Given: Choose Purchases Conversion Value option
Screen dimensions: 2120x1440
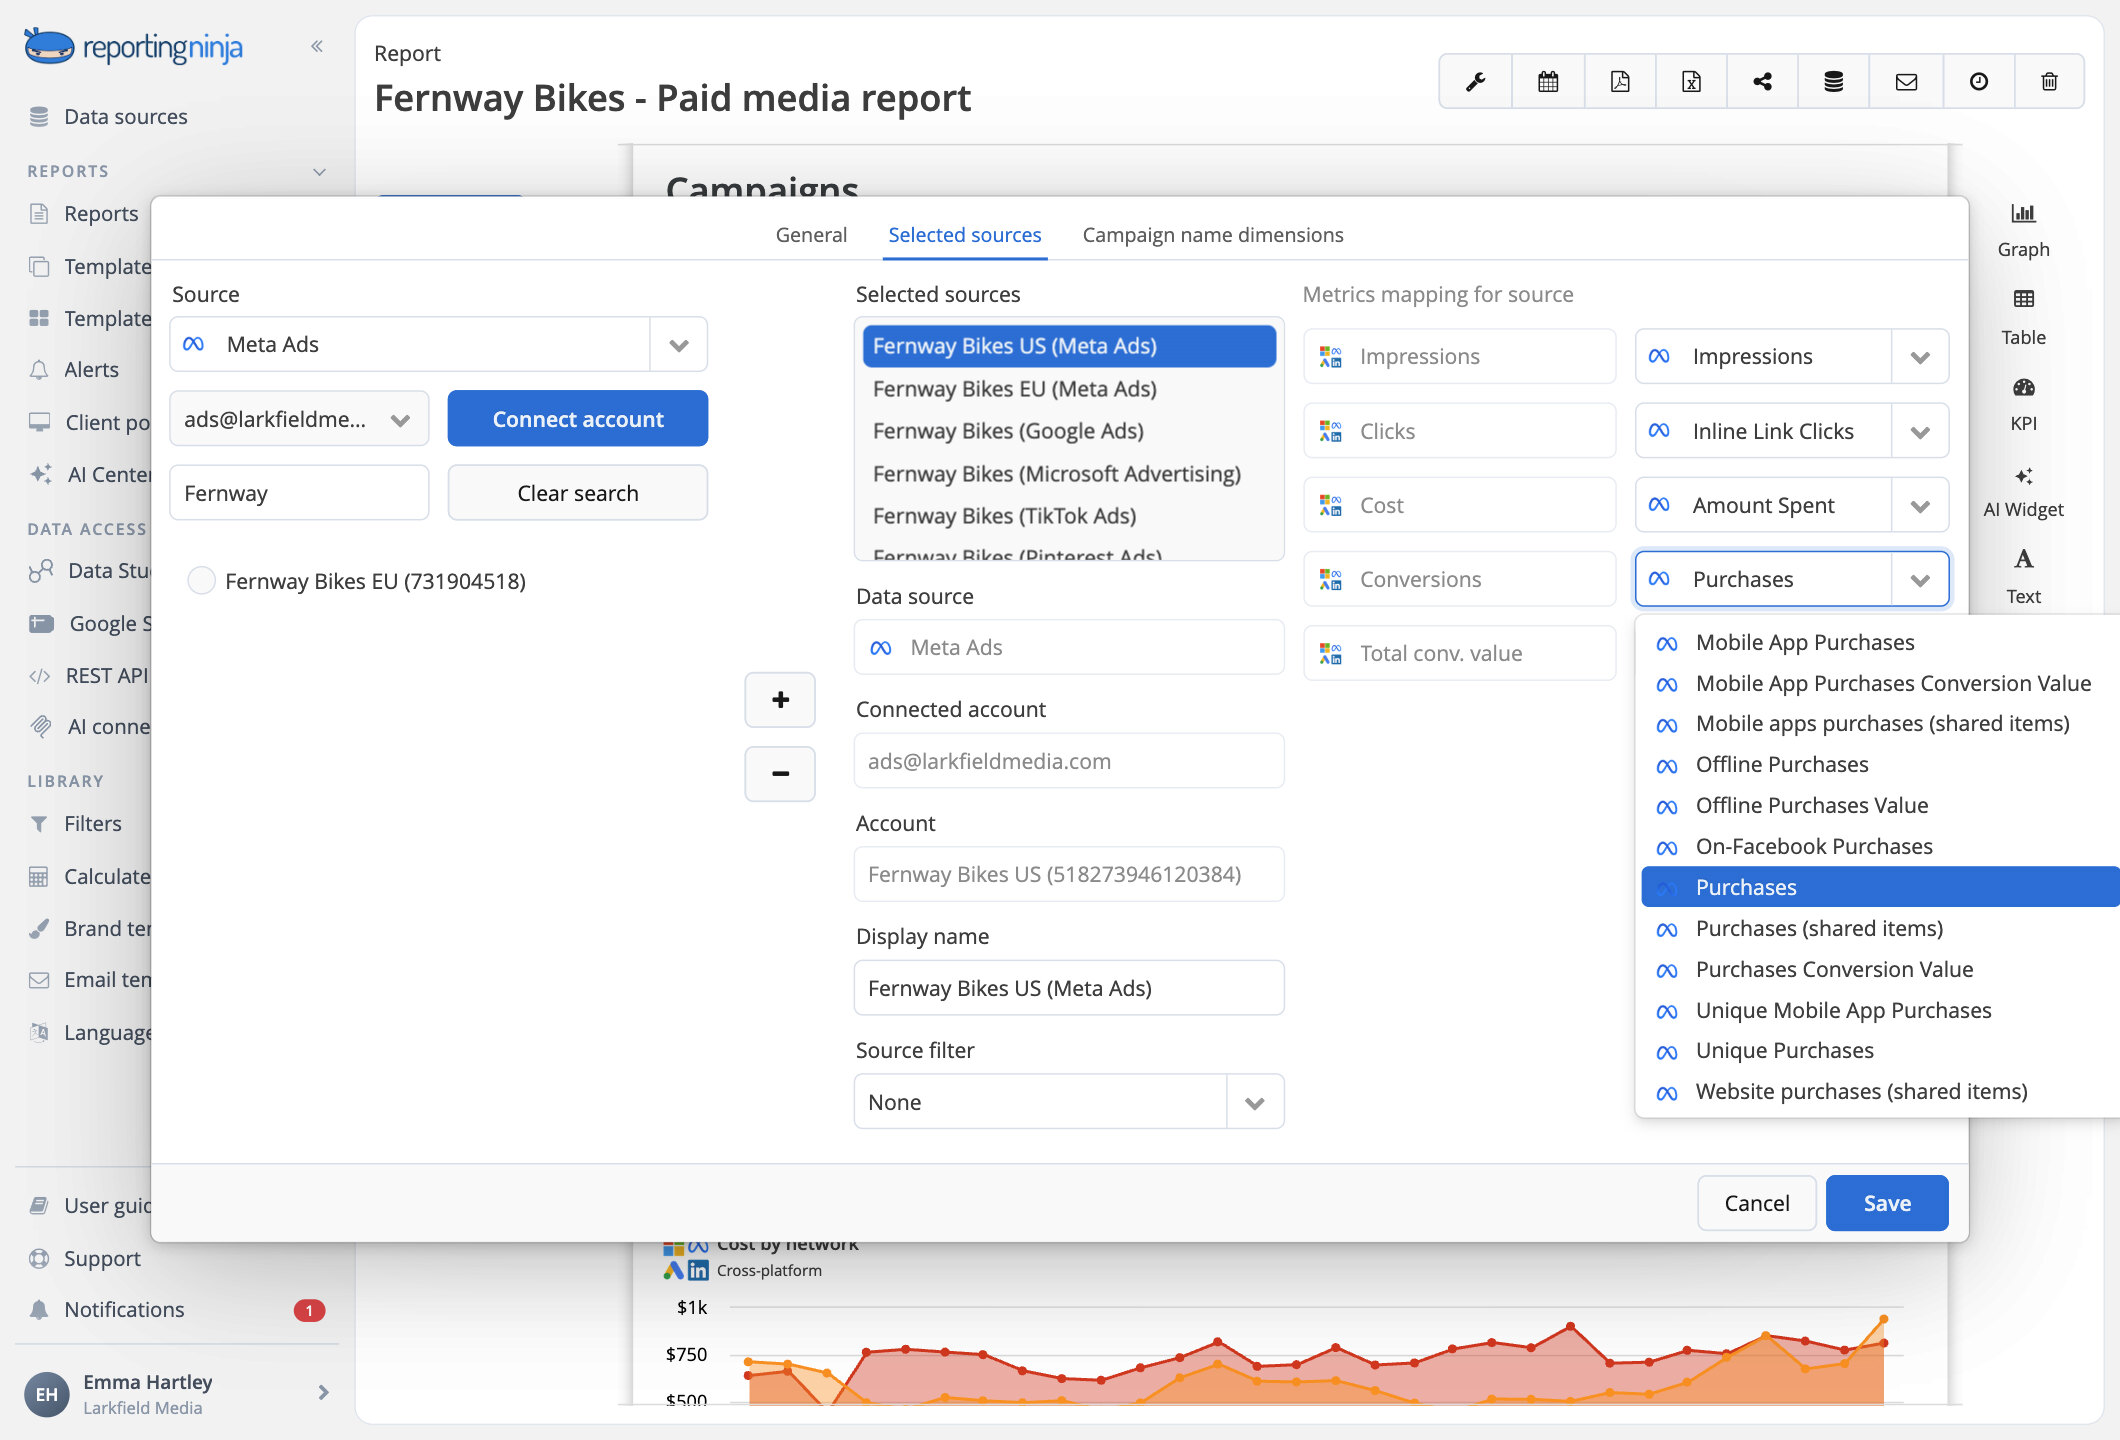Looking at the screenshot, I should (x=1880, y=969).
